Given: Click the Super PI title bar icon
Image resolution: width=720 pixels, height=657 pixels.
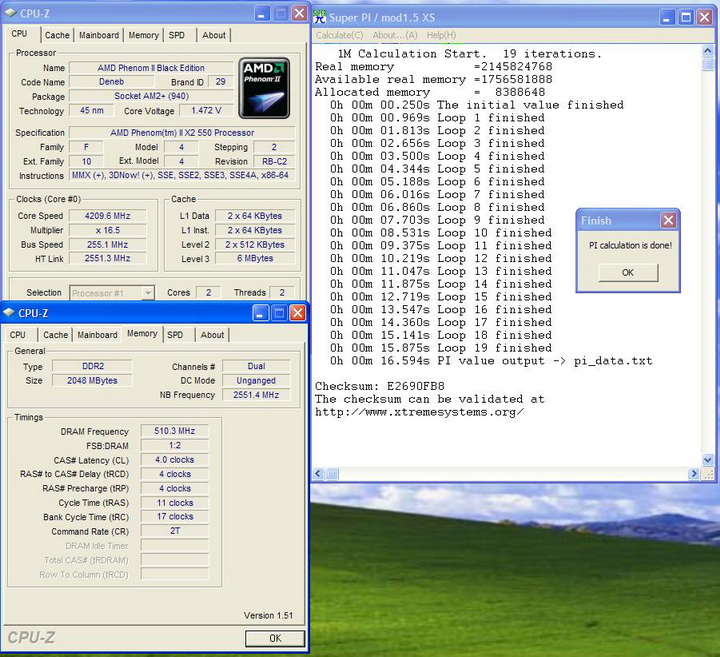Looking at the screenshot, I should pyautogui.click(x=321, y=16).
